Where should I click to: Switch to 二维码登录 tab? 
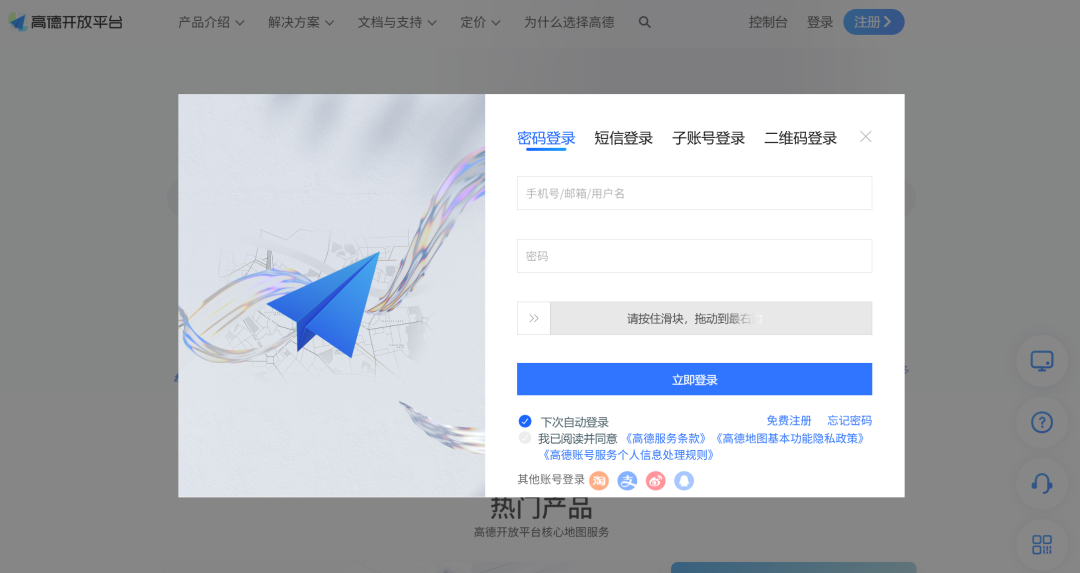click(x=800, y=138)
